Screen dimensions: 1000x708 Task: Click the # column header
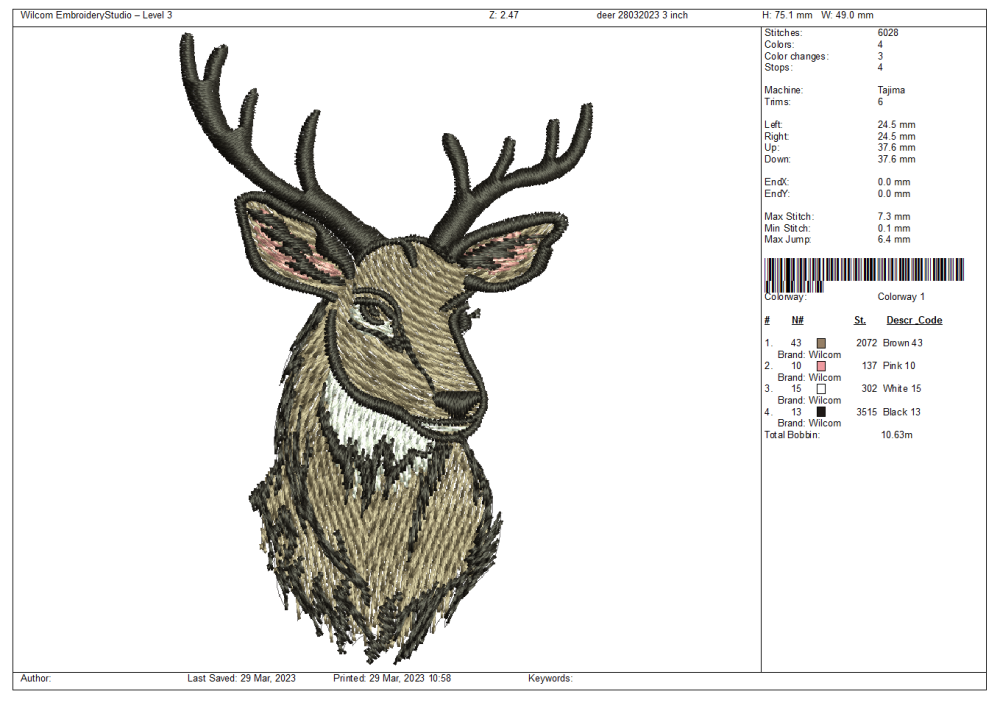tap(767, 321)
